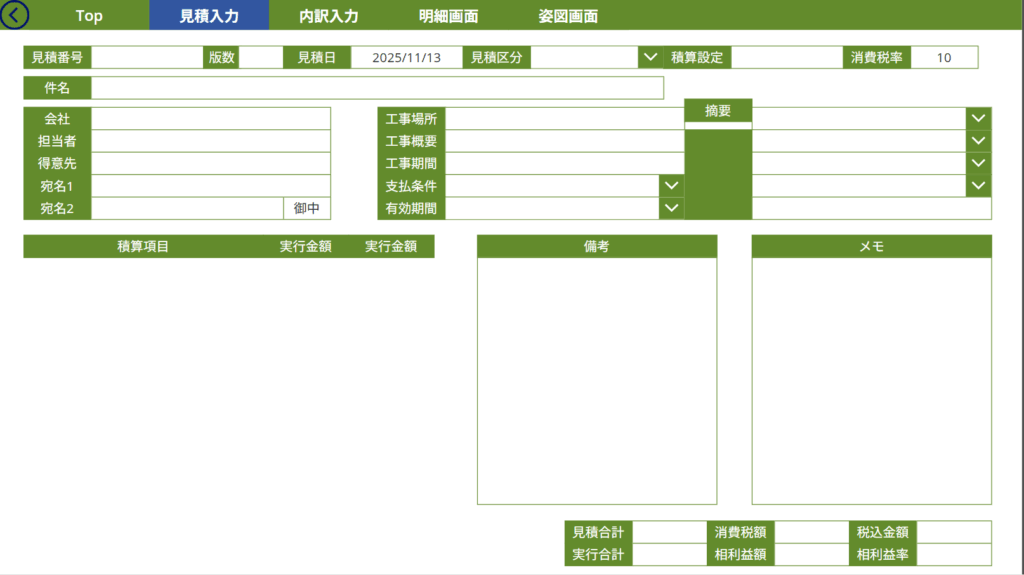1024x575 pixels.
Task: Focus the 消費税率 field showing 10
Action: click(x=943, y=58)
